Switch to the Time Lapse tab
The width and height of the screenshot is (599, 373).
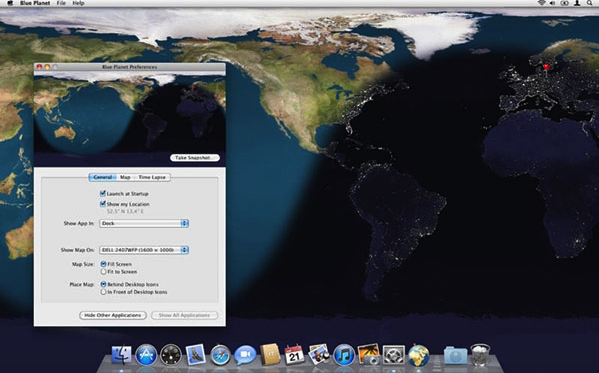click(152, 177)
